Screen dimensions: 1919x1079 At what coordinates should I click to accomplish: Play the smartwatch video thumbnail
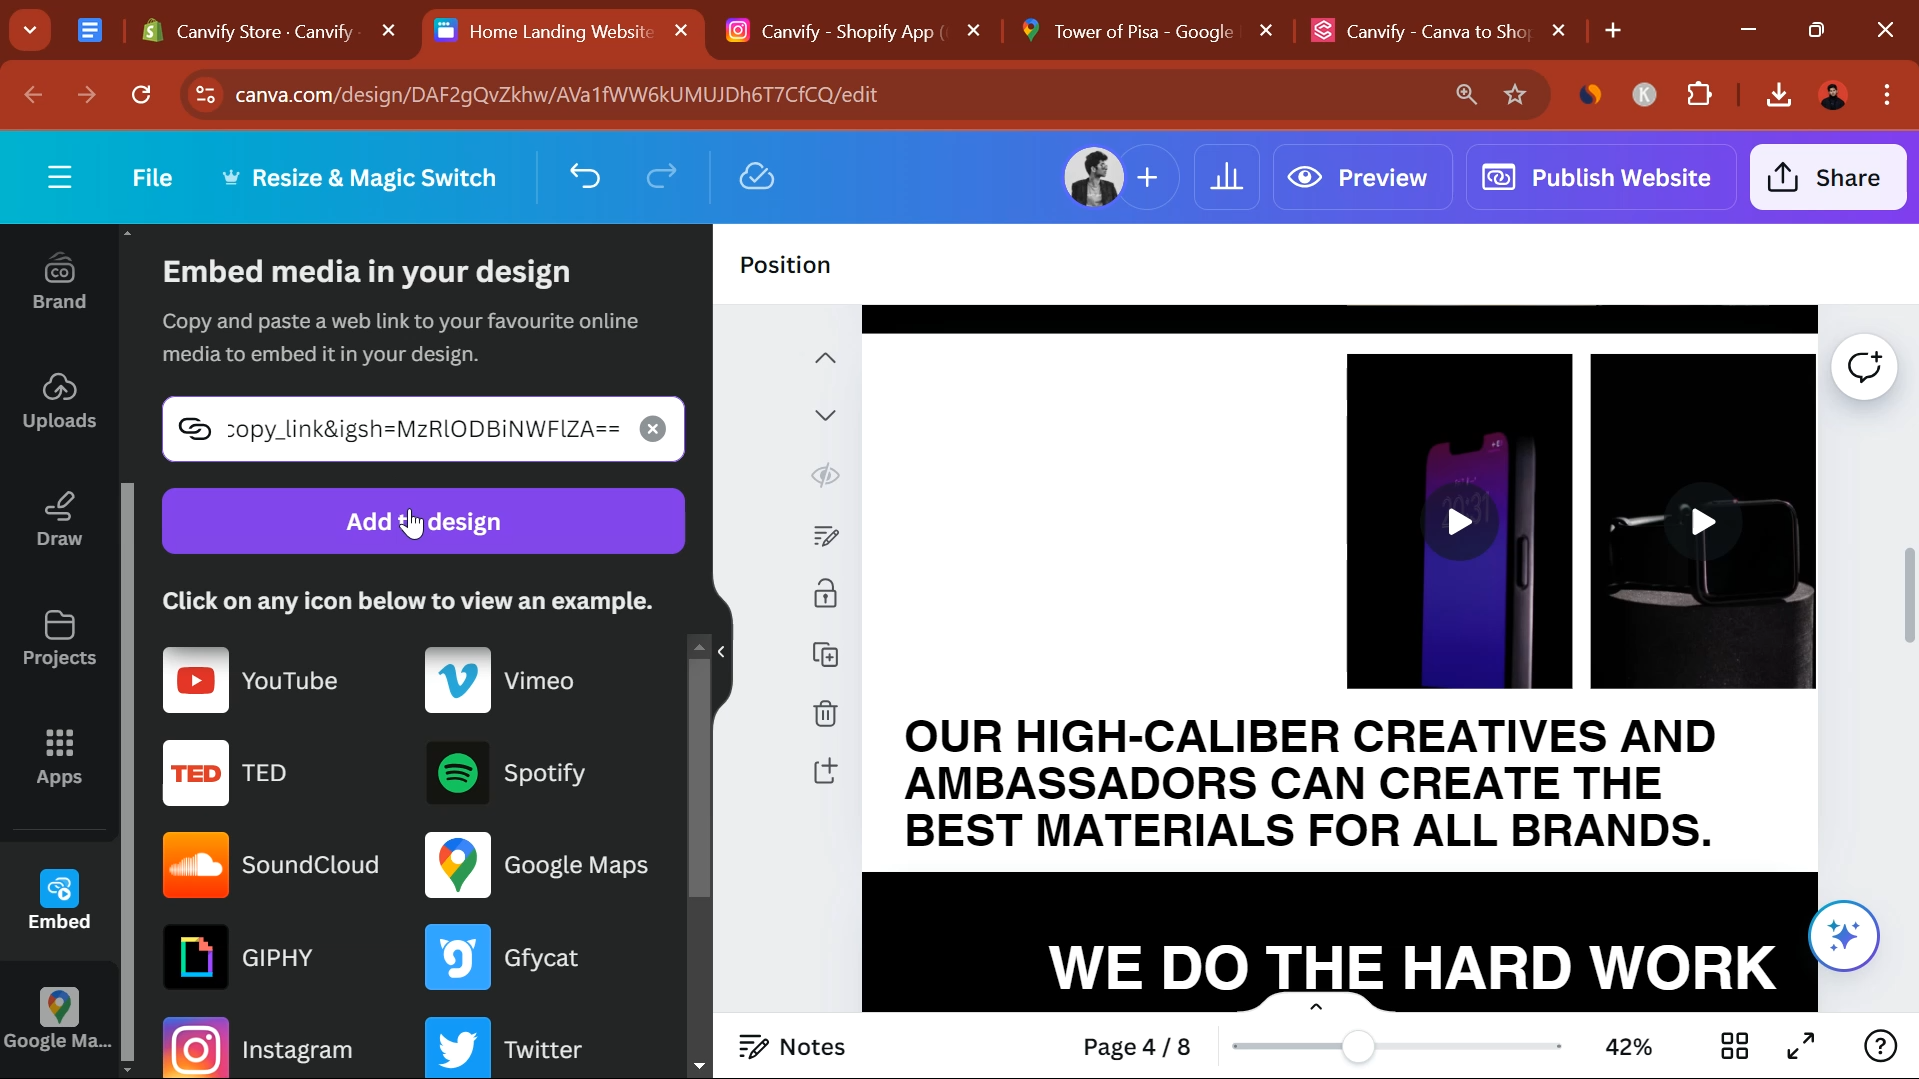[1703, 521]
